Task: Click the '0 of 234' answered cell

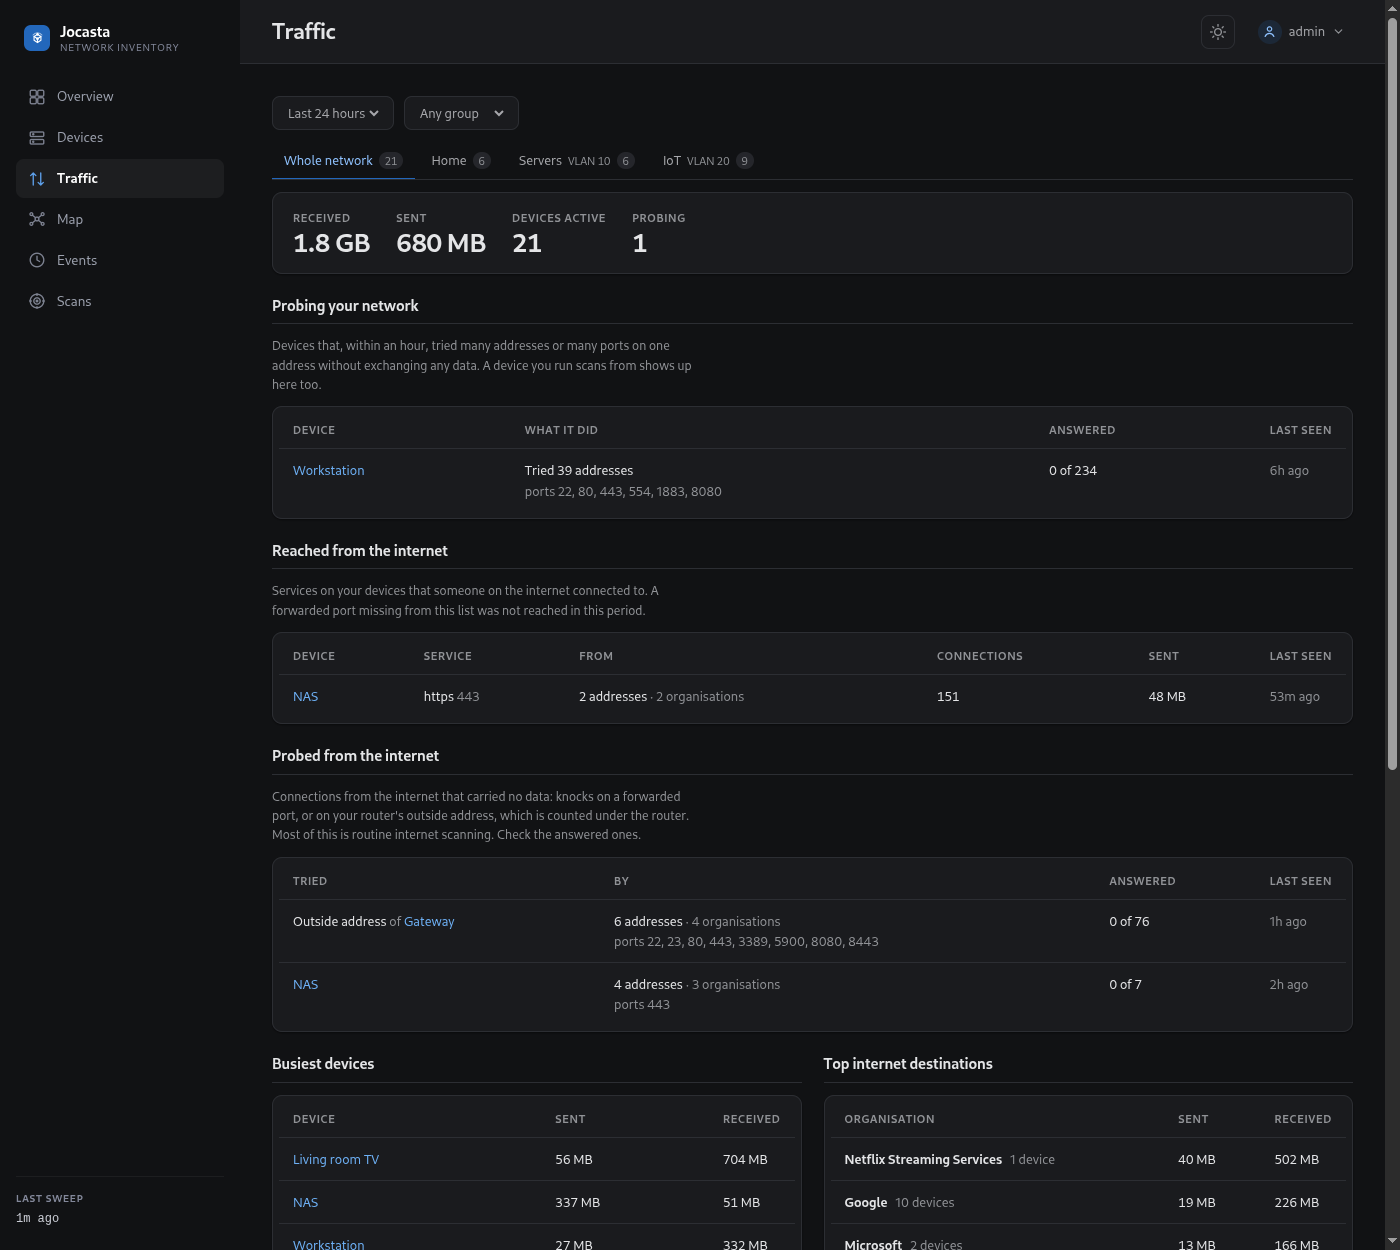Action: pyautogui.click(x=1073, y=471)
